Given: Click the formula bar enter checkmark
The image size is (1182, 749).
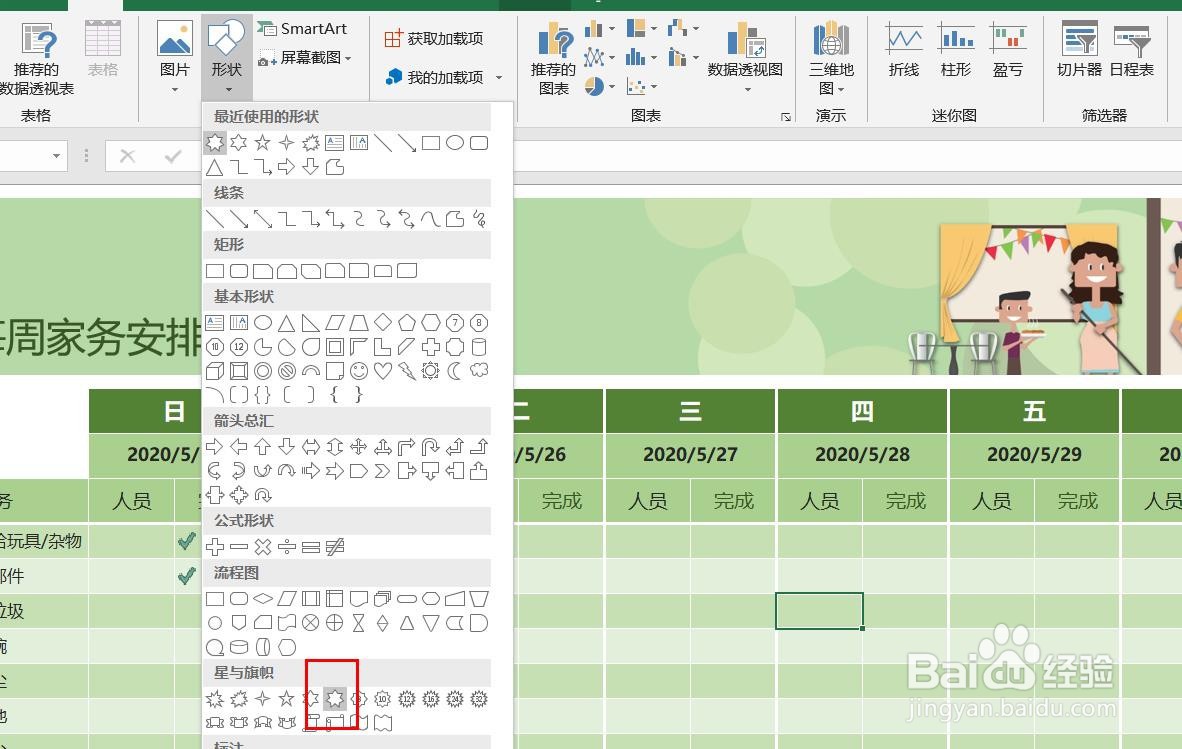Looking at the screenshot, I should coord(173,156).
